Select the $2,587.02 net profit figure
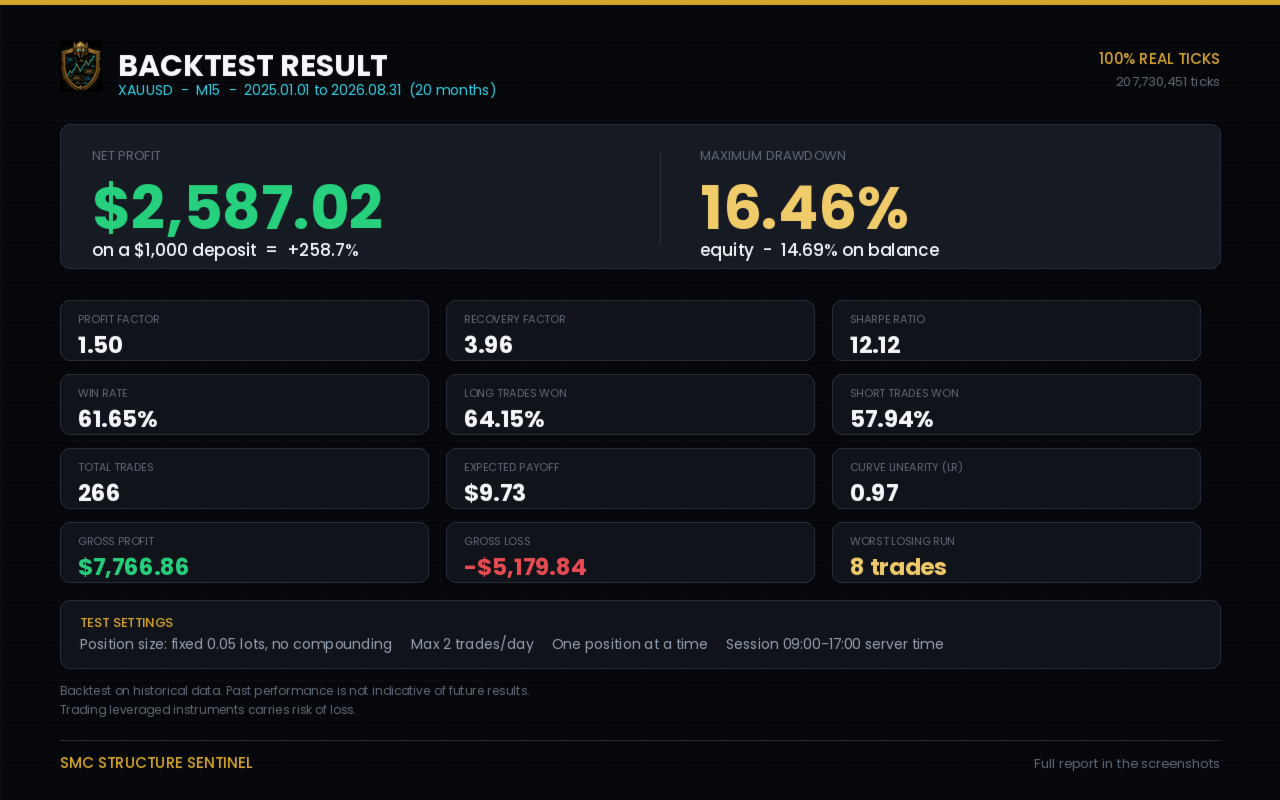 click(238, 207)
